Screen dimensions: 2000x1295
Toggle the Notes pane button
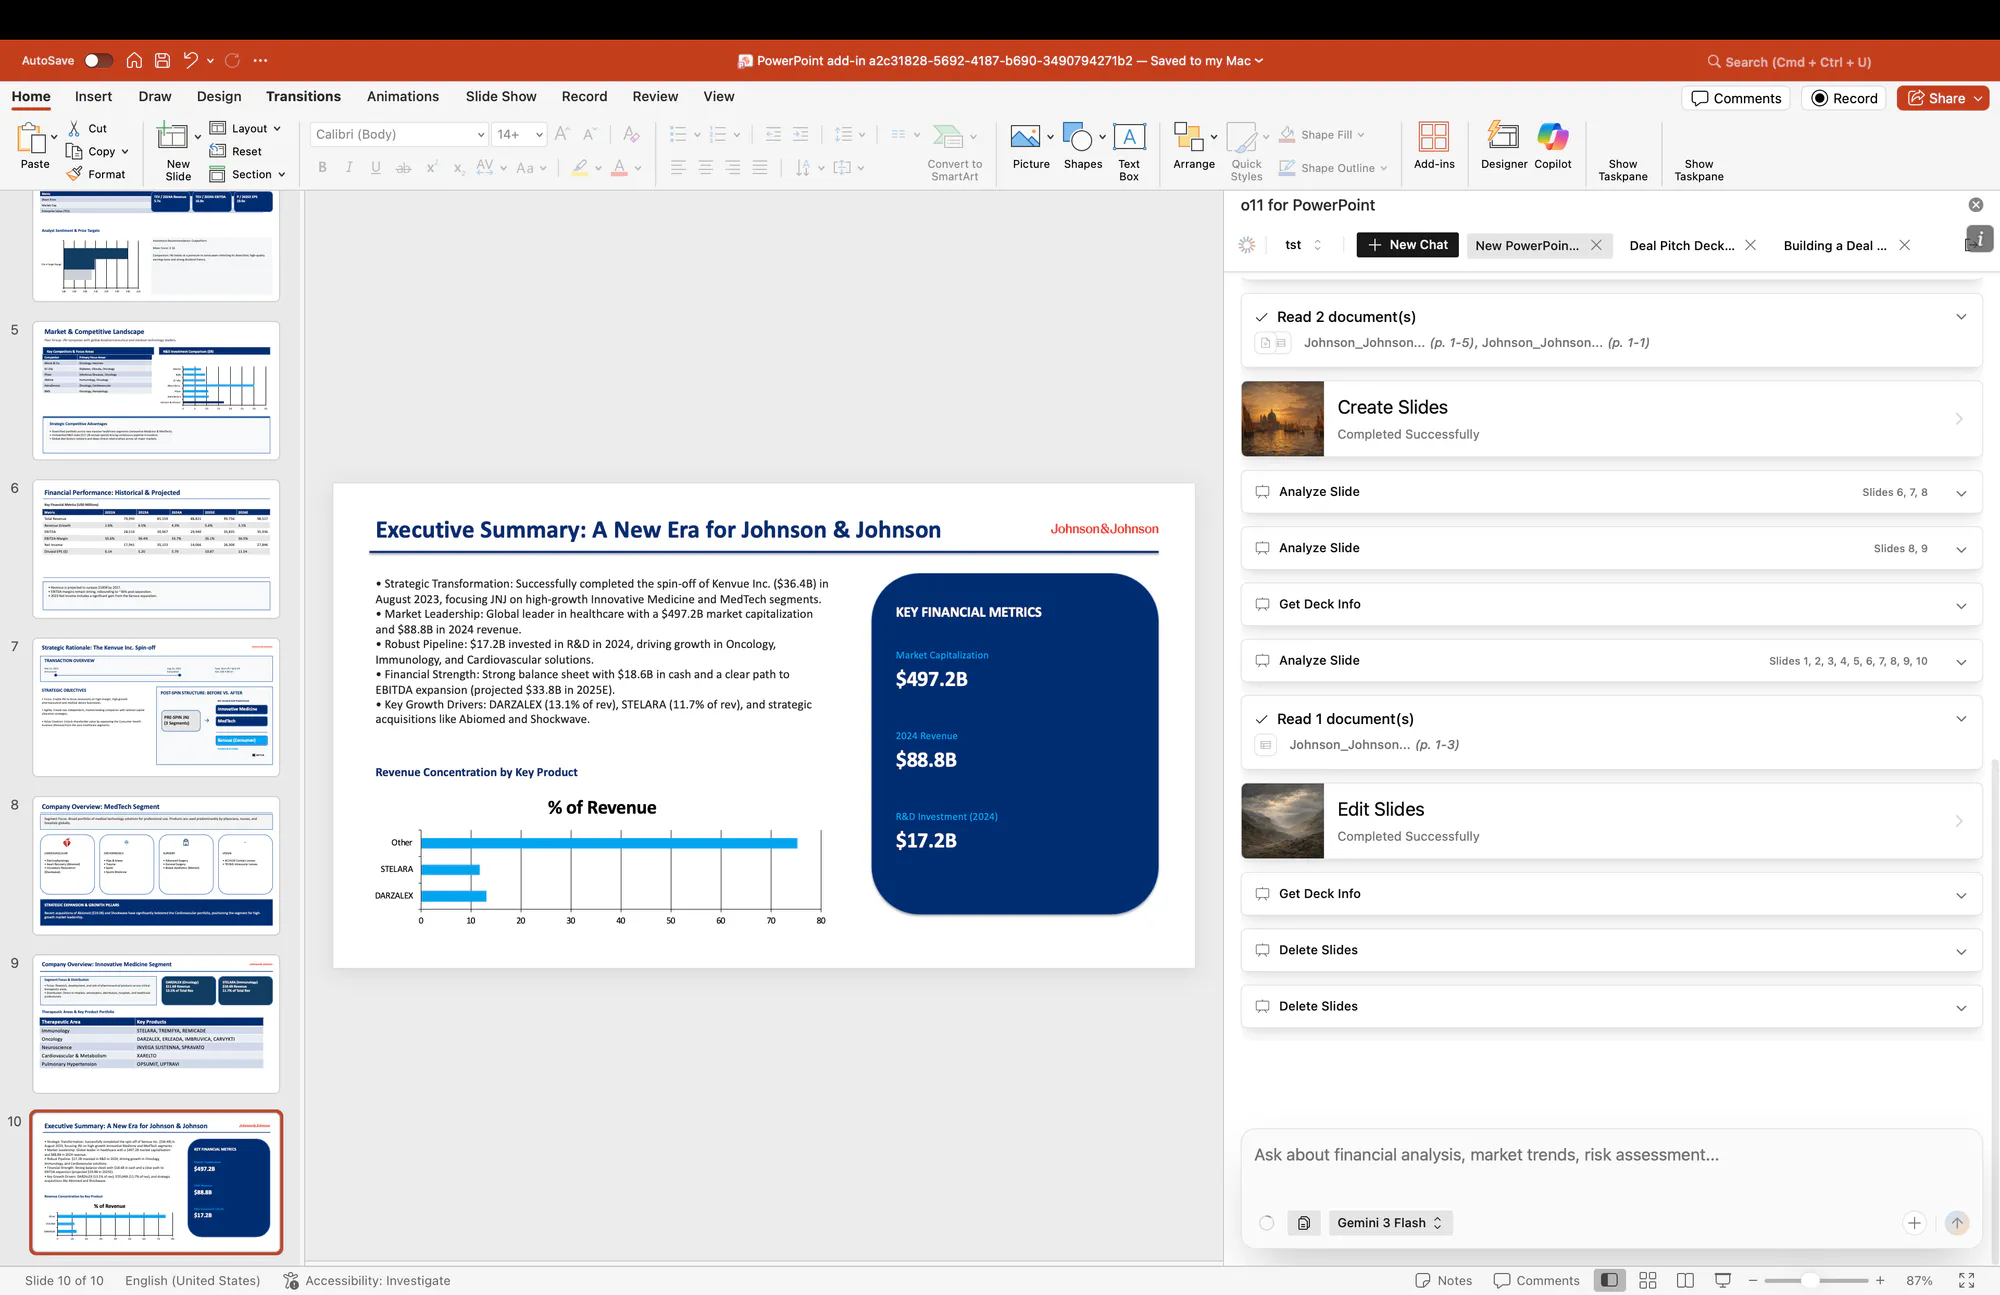pos(1444,1280)
